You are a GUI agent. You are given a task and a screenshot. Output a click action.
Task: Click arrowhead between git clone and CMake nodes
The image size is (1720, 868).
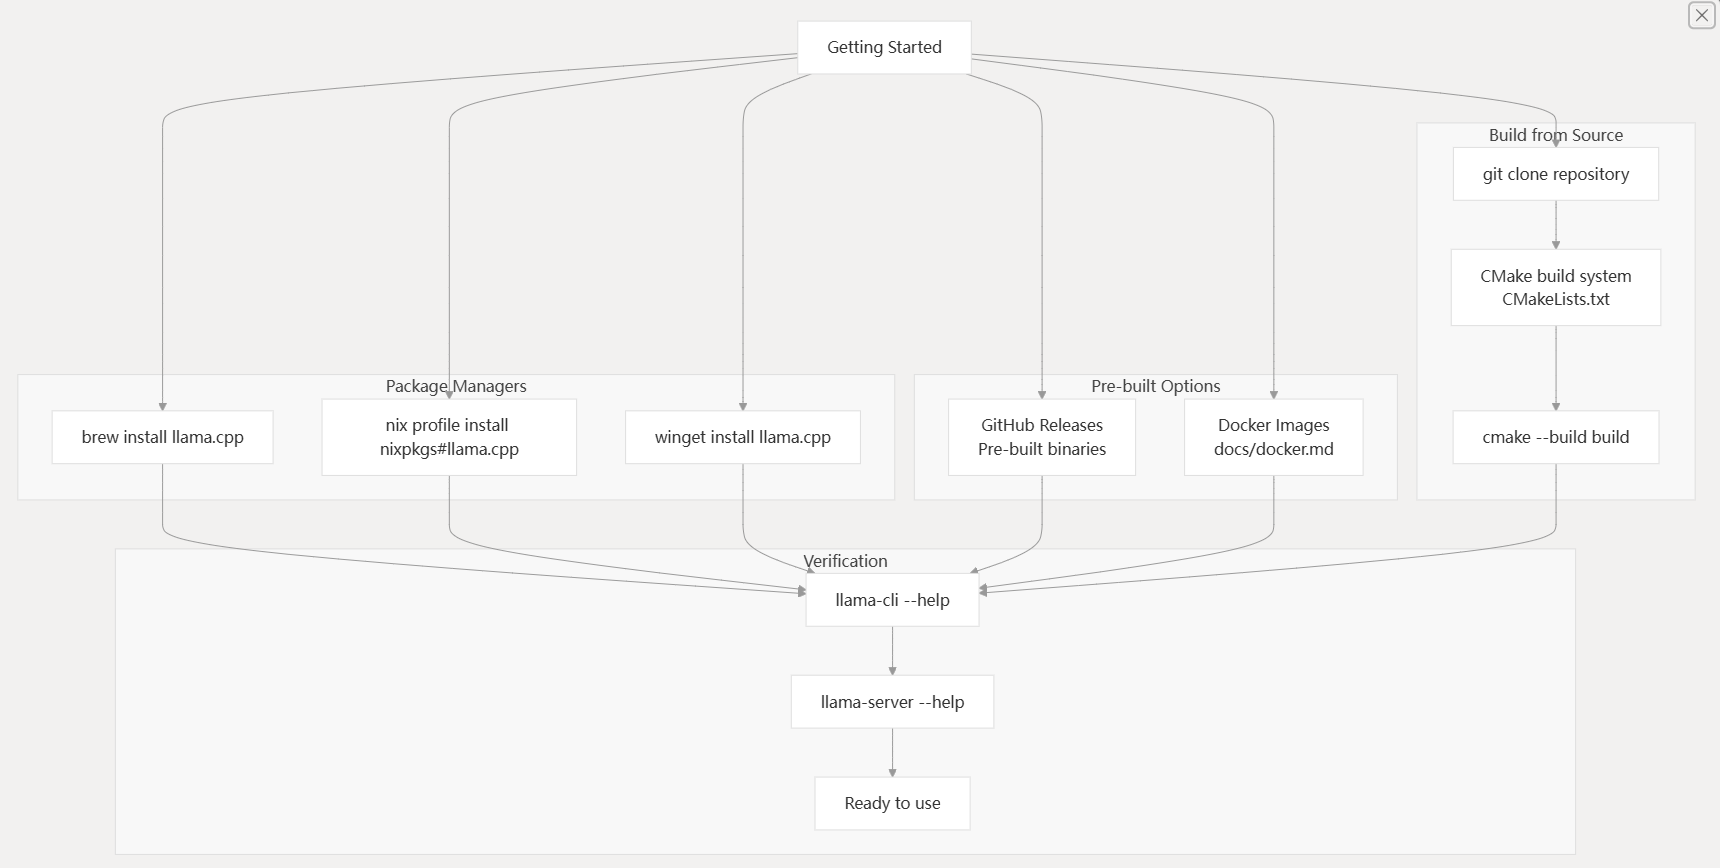(x=1555, y=244)
